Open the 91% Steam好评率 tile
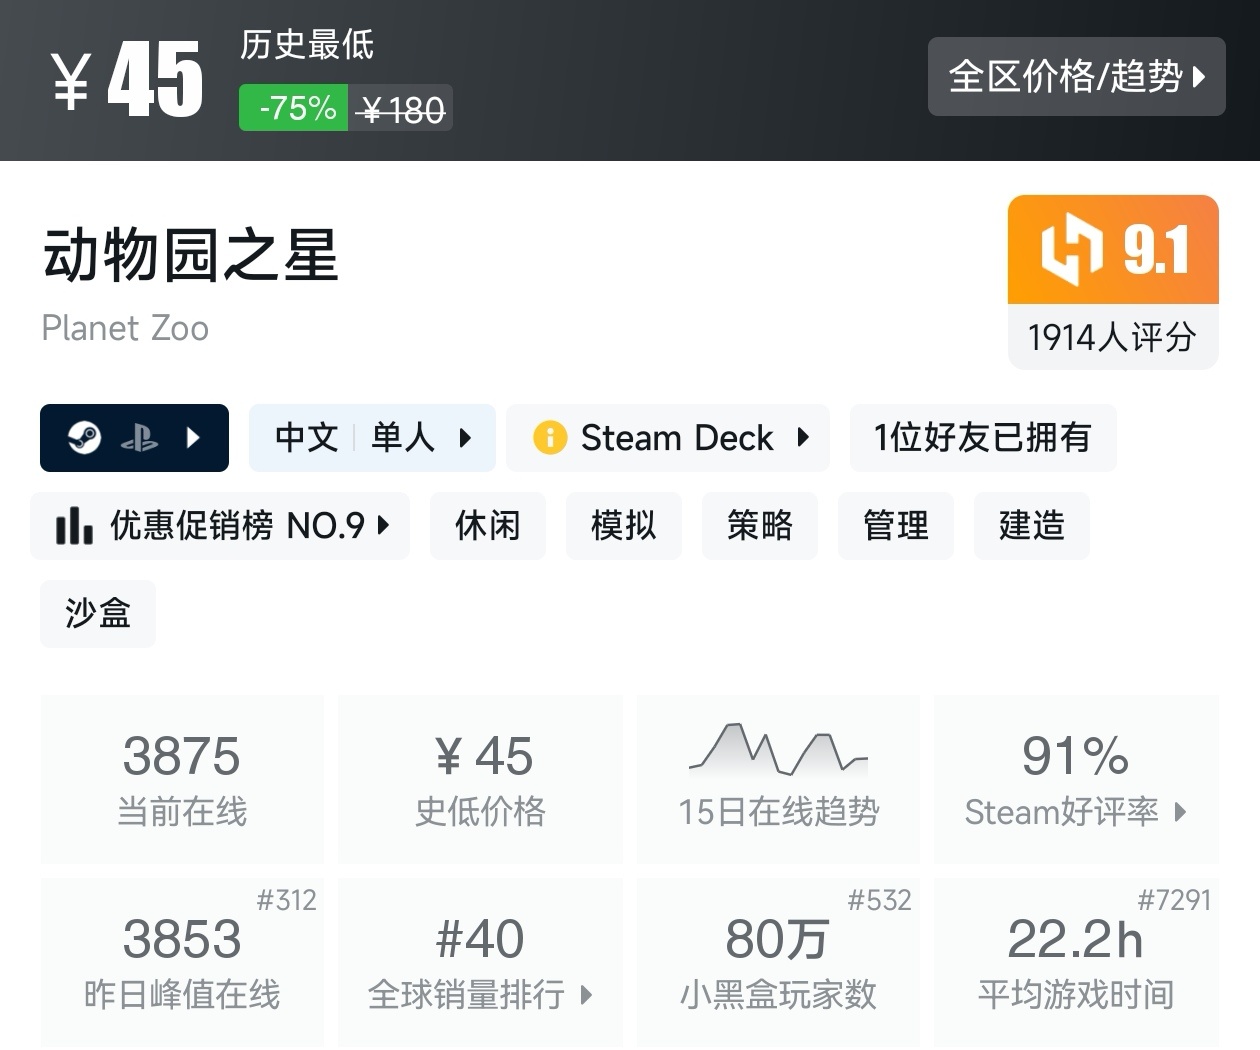Viewport: 1260px width, 1050px height. click(1076, 779)
